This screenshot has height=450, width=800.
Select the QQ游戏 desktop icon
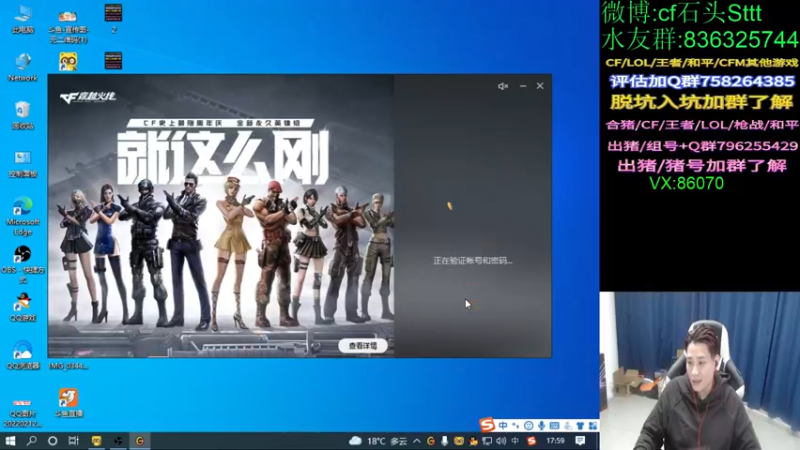point(22,308)
